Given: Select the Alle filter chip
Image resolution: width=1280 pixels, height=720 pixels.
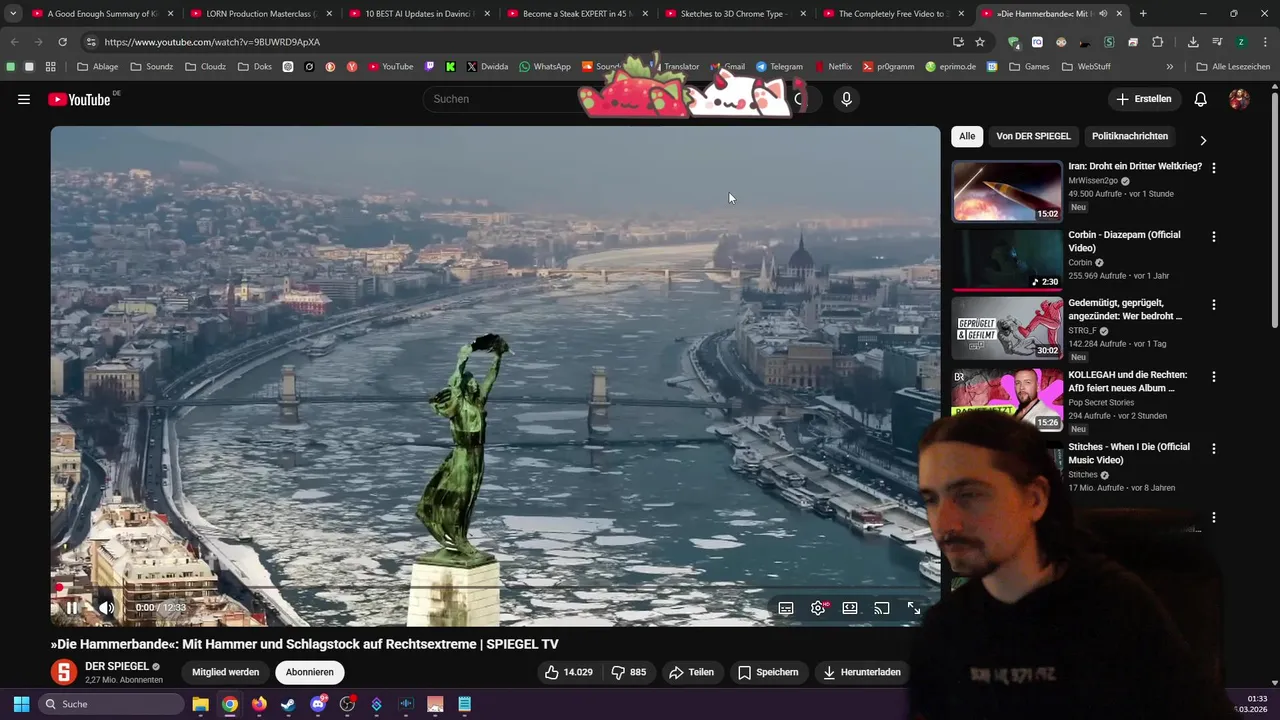Looking at the screenshot, I should pyautogui.click(x=967, y=136).
